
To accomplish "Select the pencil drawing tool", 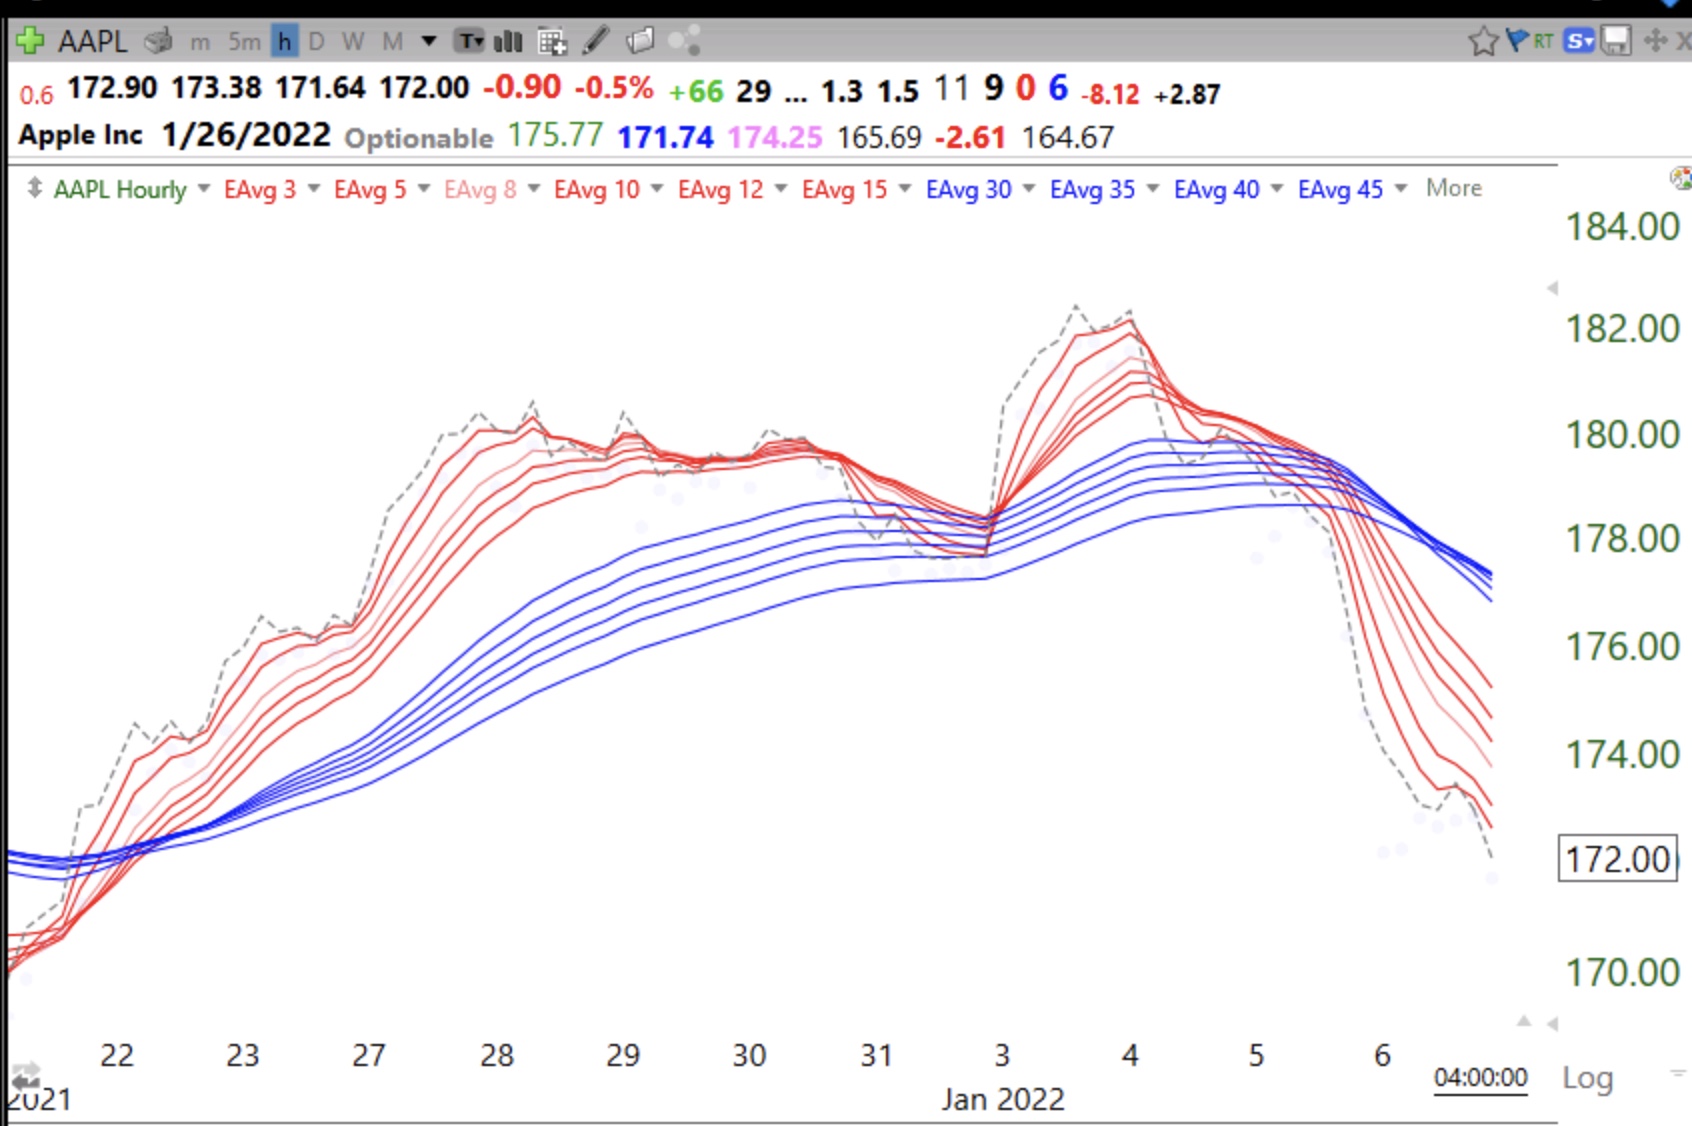I will tap(596, 41).
